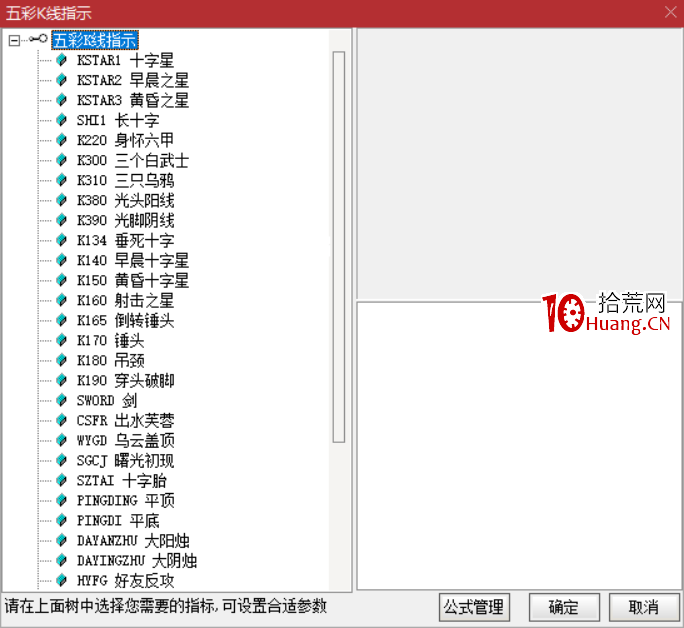Click the indicator tree vertical scrollbar thumb
Image resolution: width=684 pixels, height=628 pixels.
tap(339, 247)
